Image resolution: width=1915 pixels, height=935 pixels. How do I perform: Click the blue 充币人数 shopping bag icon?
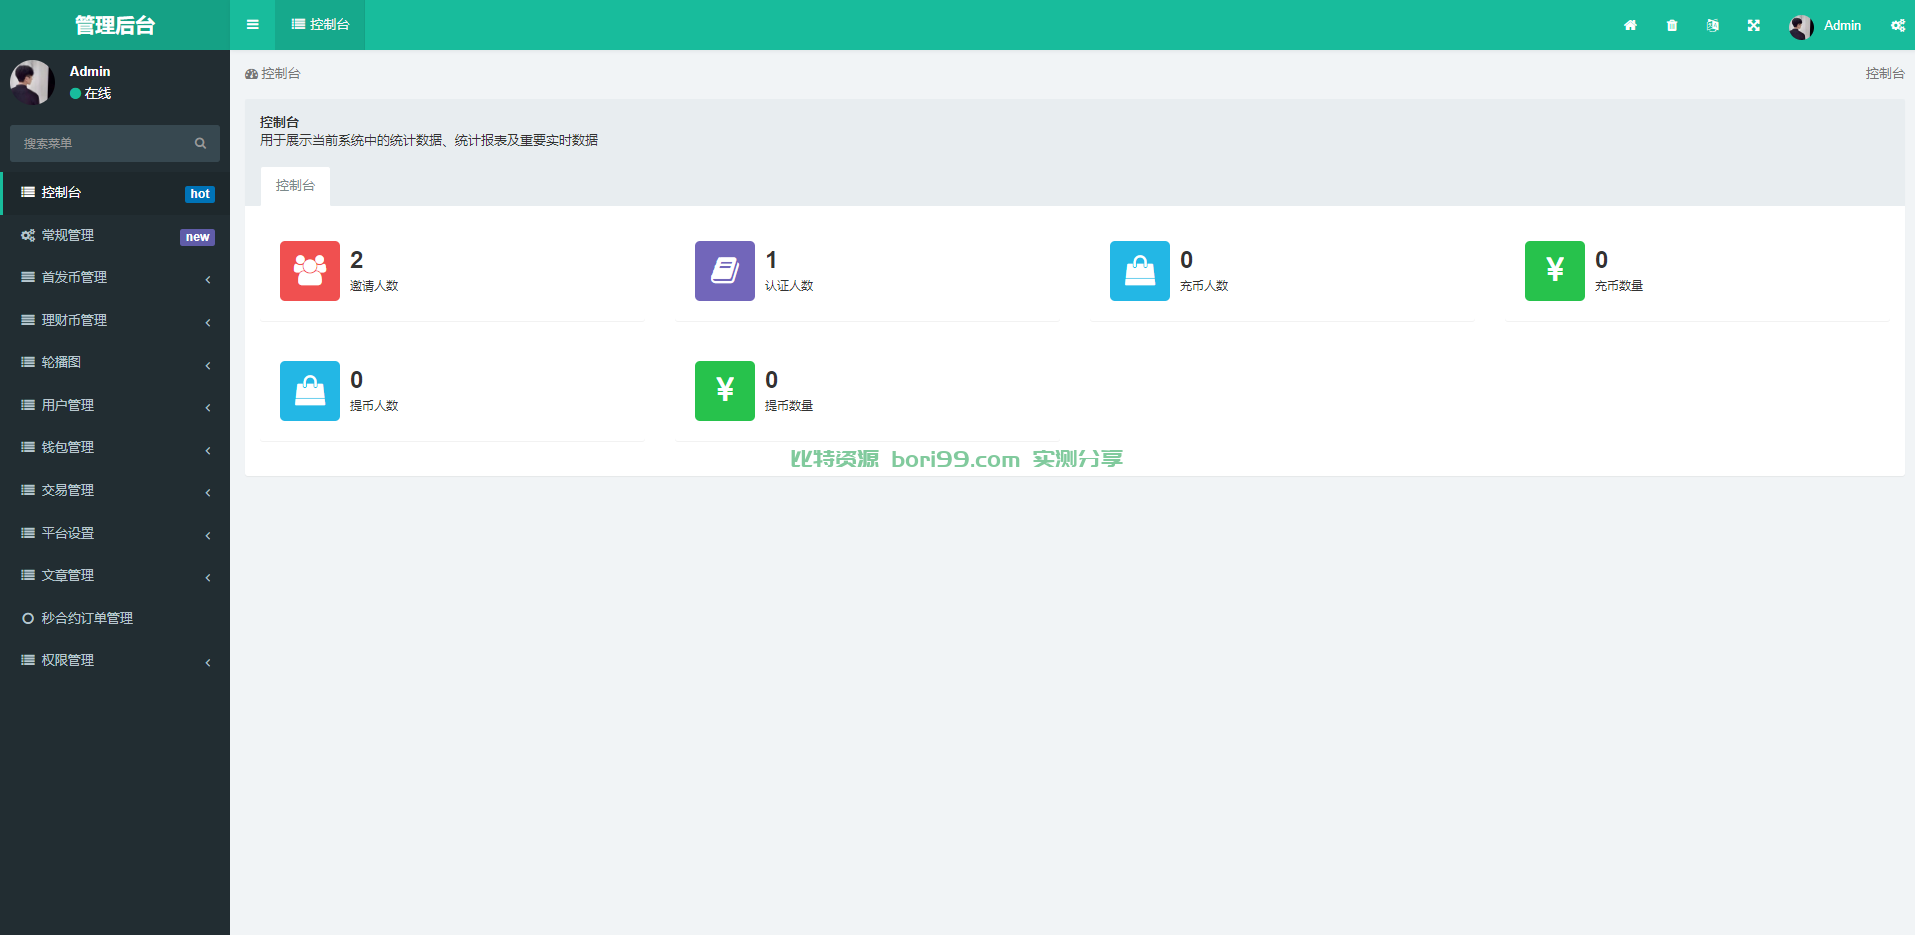click(1140, 271)
